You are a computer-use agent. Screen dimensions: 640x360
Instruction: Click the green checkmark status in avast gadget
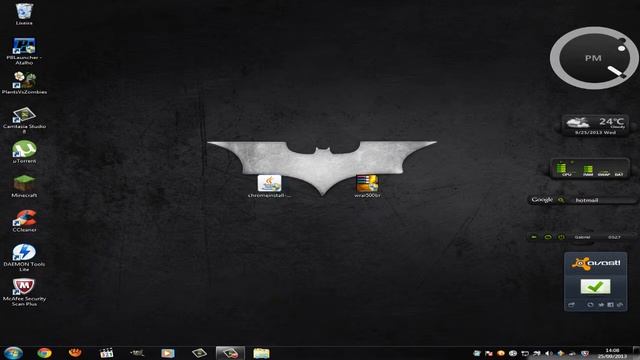point(596,287)
